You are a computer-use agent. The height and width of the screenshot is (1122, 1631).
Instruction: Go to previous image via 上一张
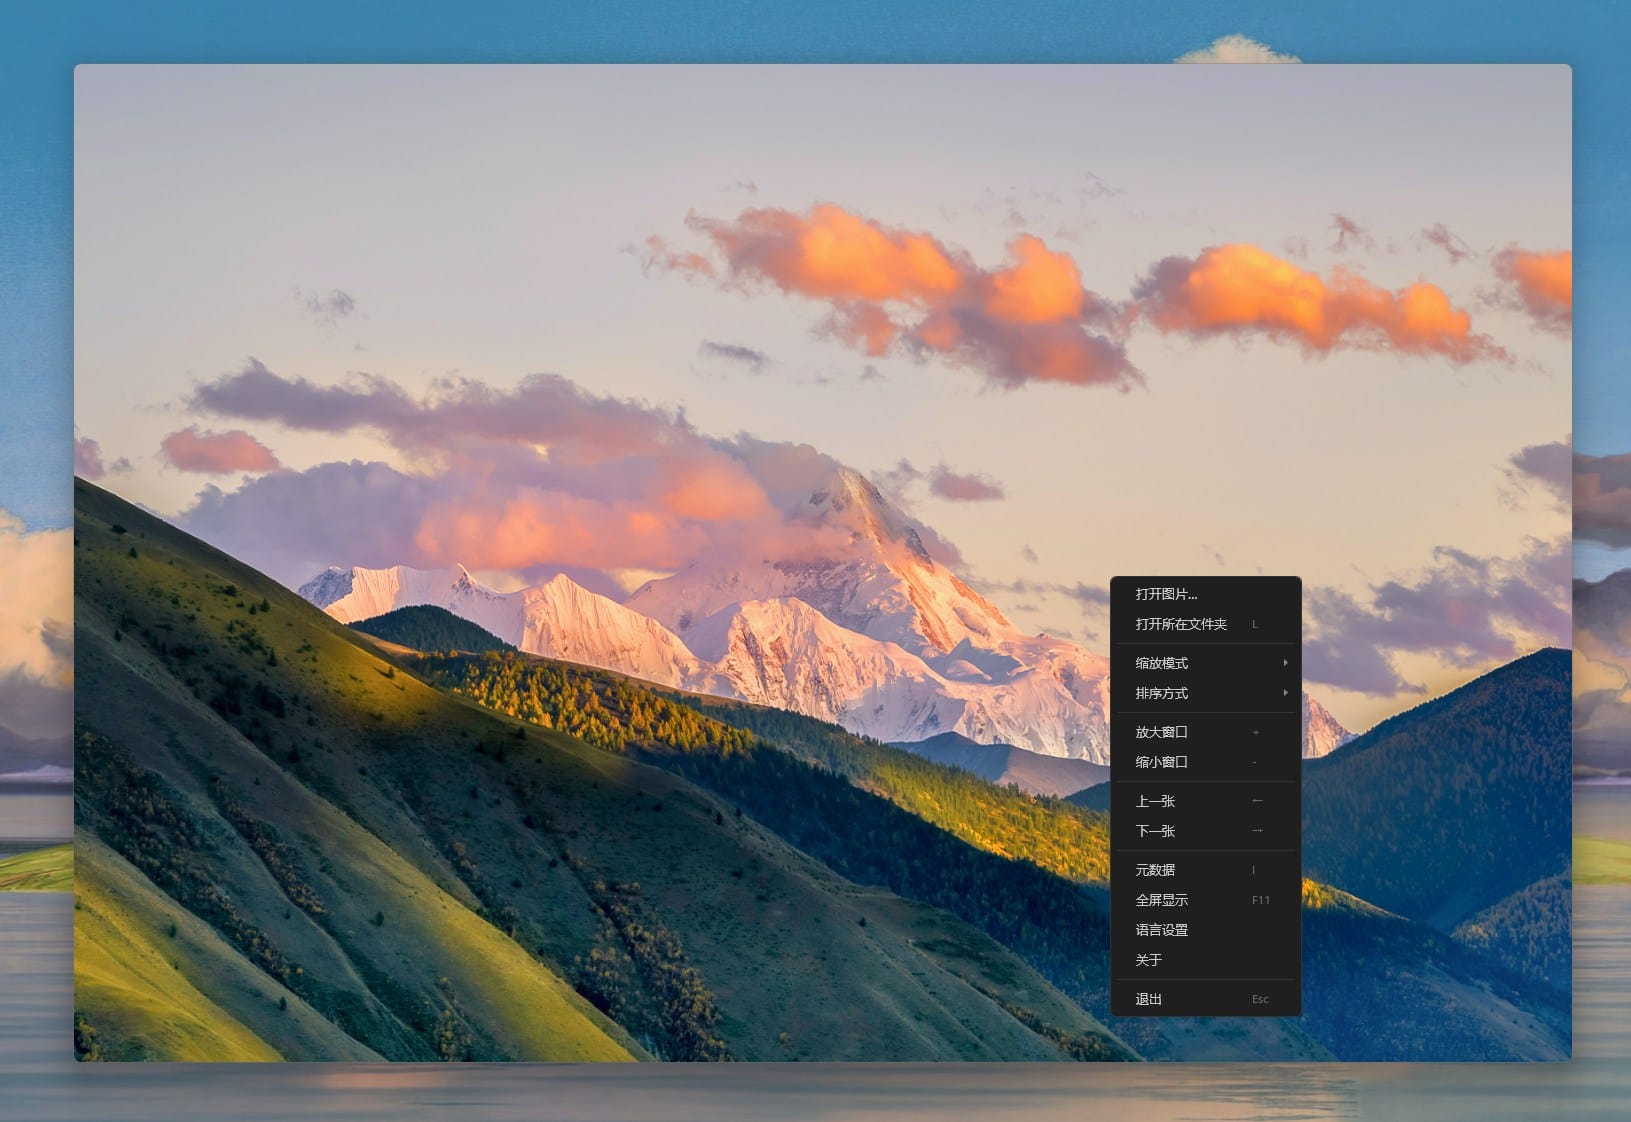tap(1155, 801)
